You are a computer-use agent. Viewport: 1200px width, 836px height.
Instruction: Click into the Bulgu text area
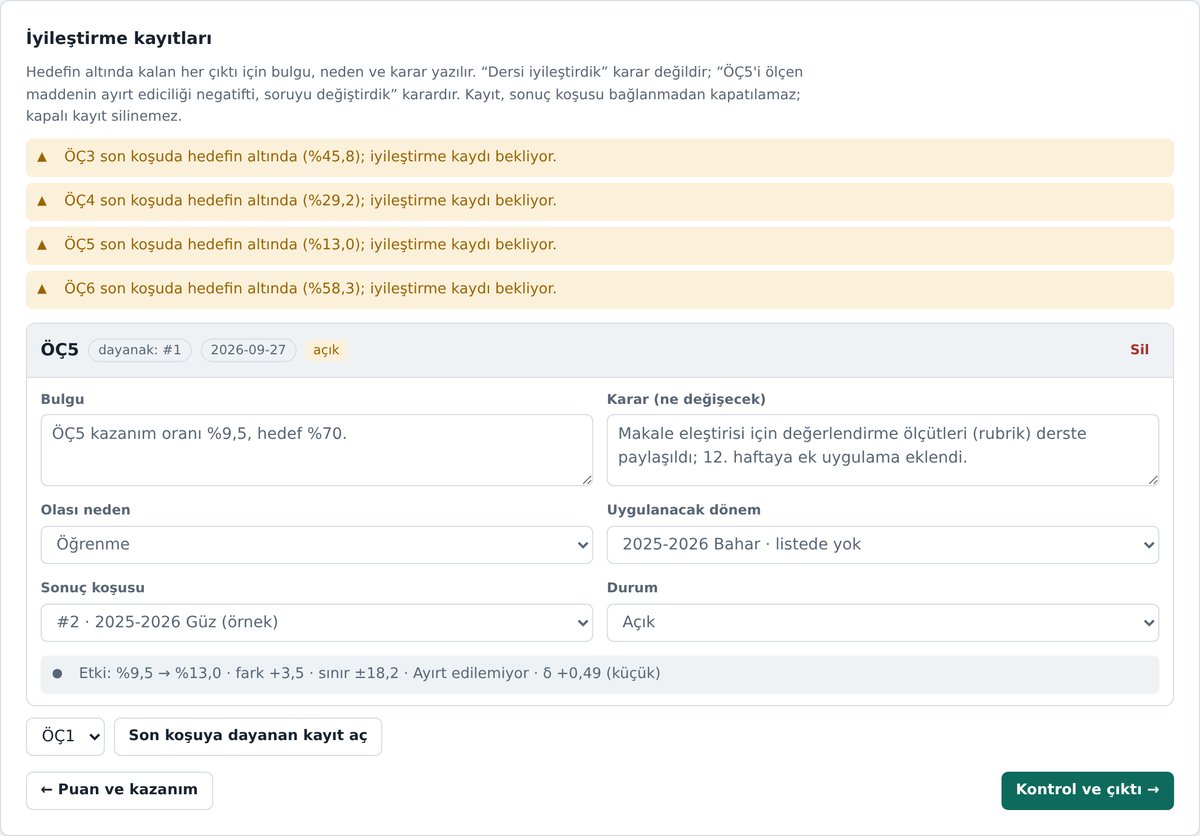coord(317,450)
